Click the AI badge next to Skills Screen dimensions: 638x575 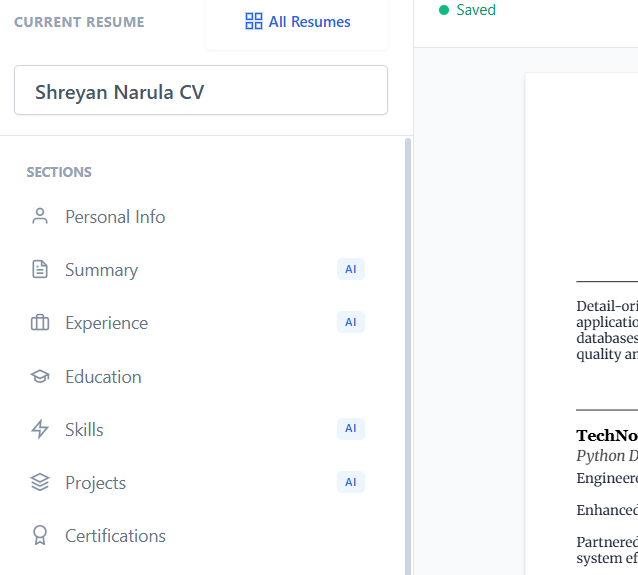coord(350,429)
